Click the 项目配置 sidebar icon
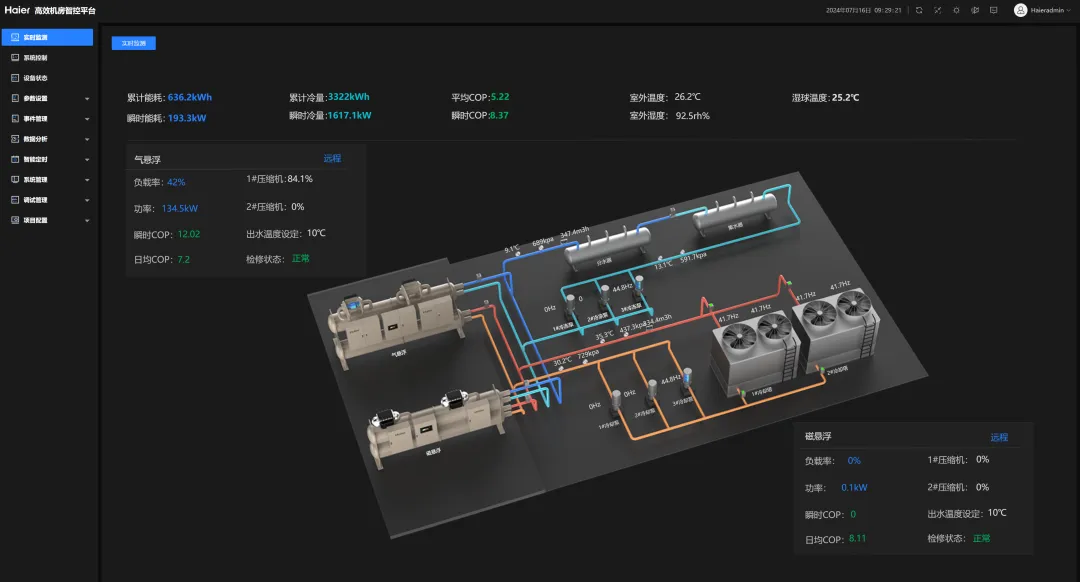Image resolution: width=1080 pixels, height=582 pixels. 14,220
